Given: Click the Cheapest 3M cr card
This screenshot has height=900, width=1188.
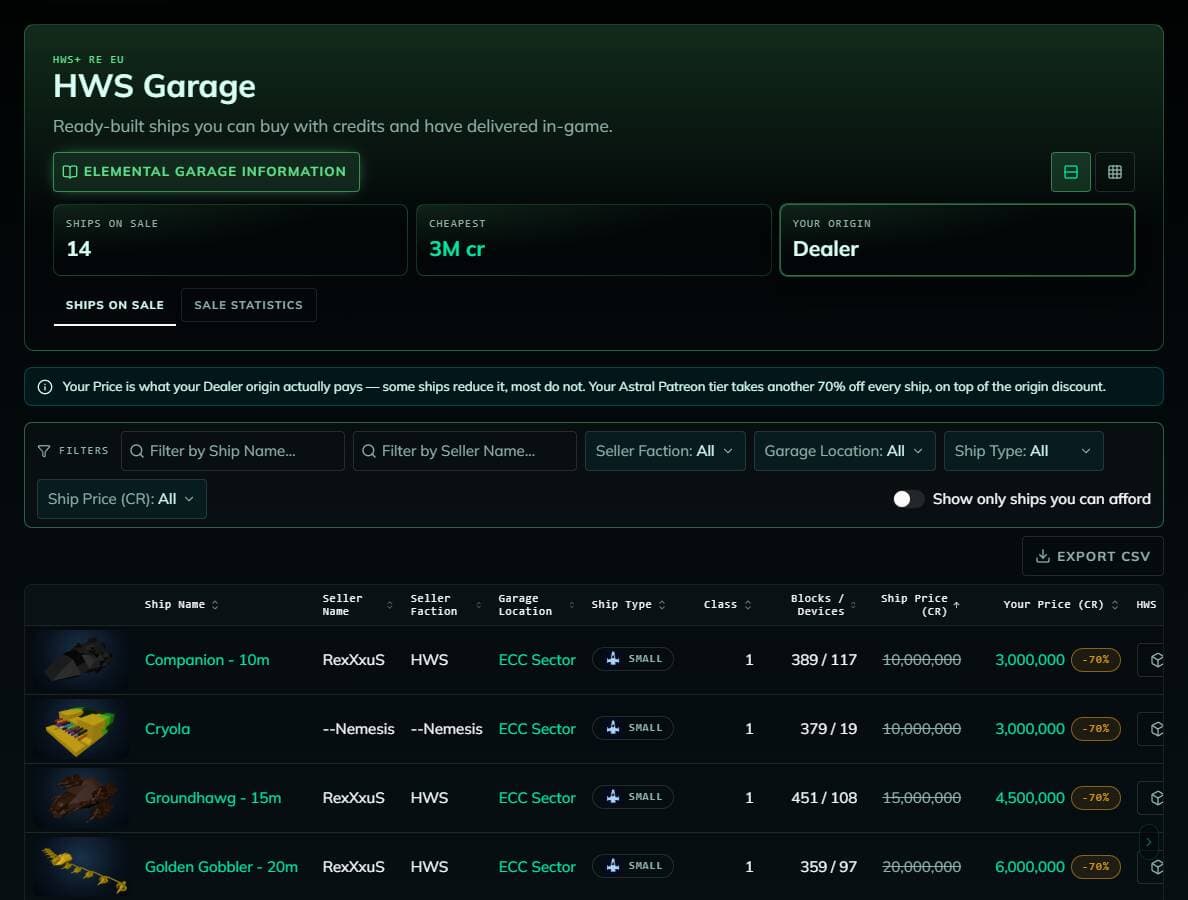Looking at the screenshot, I should click(x=593, y=240).
